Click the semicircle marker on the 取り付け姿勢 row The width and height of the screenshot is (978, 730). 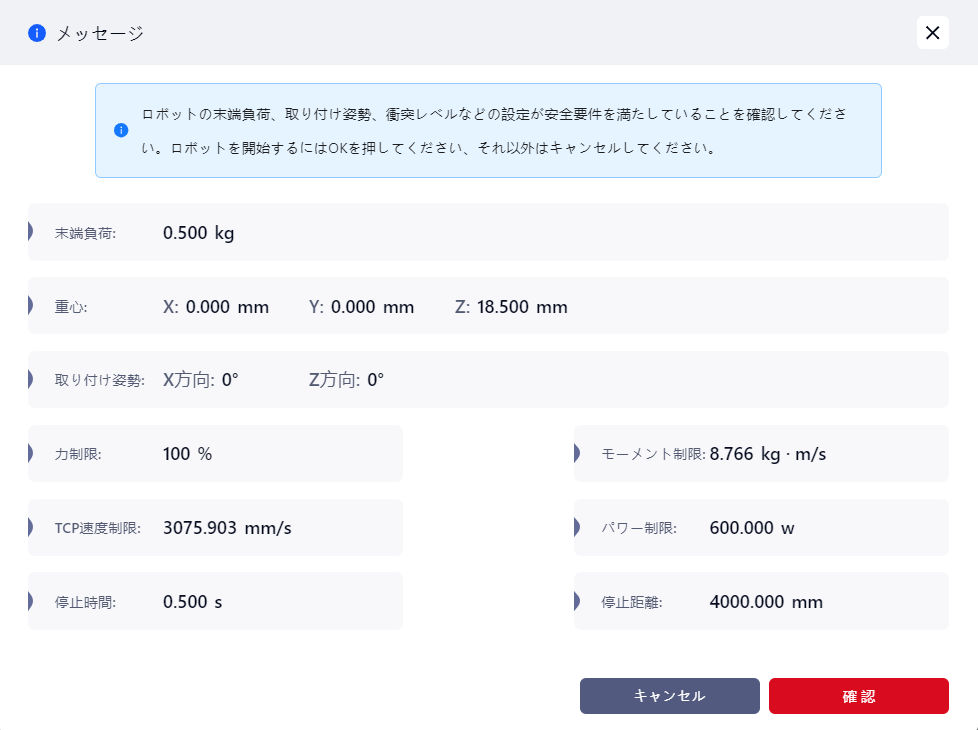[31, 380]
